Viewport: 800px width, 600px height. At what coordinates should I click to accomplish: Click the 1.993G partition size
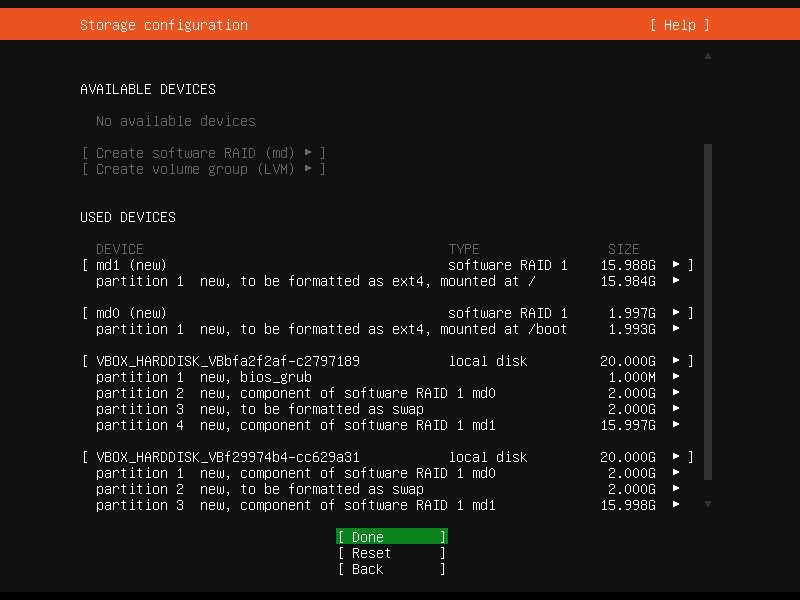[x=632, y=329]
